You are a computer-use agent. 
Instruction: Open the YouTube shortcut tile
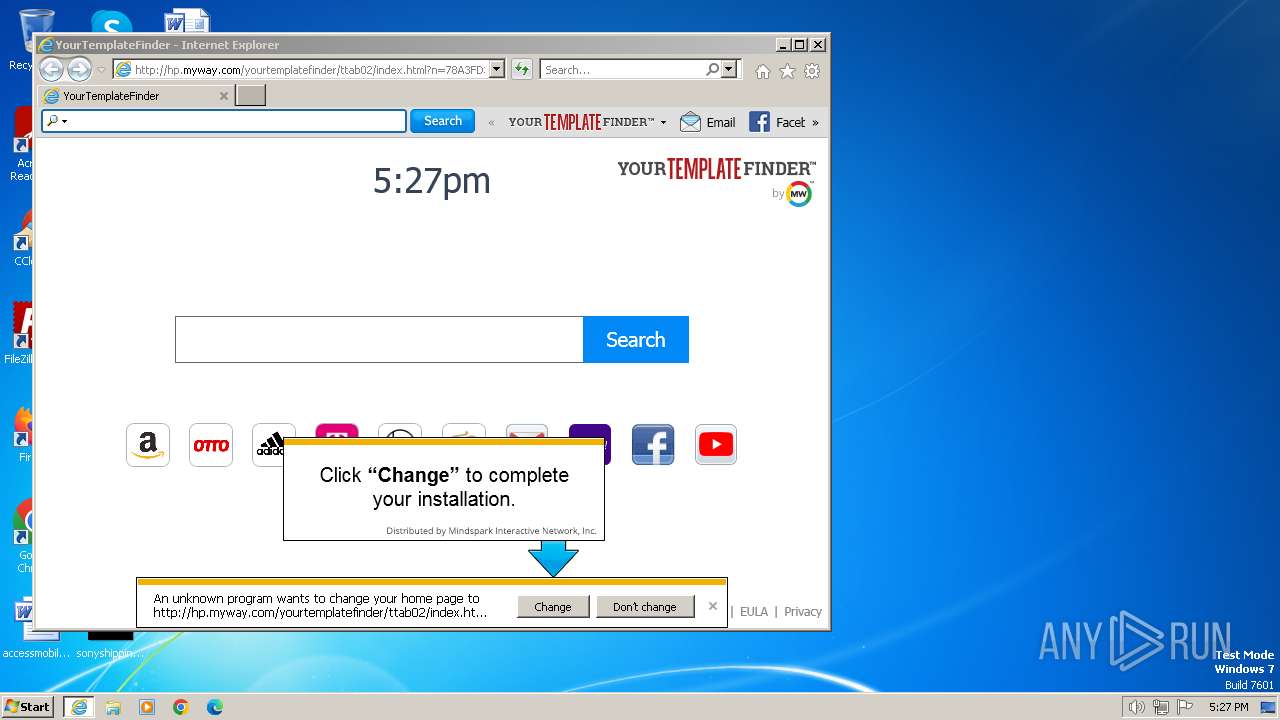(716, 445)
